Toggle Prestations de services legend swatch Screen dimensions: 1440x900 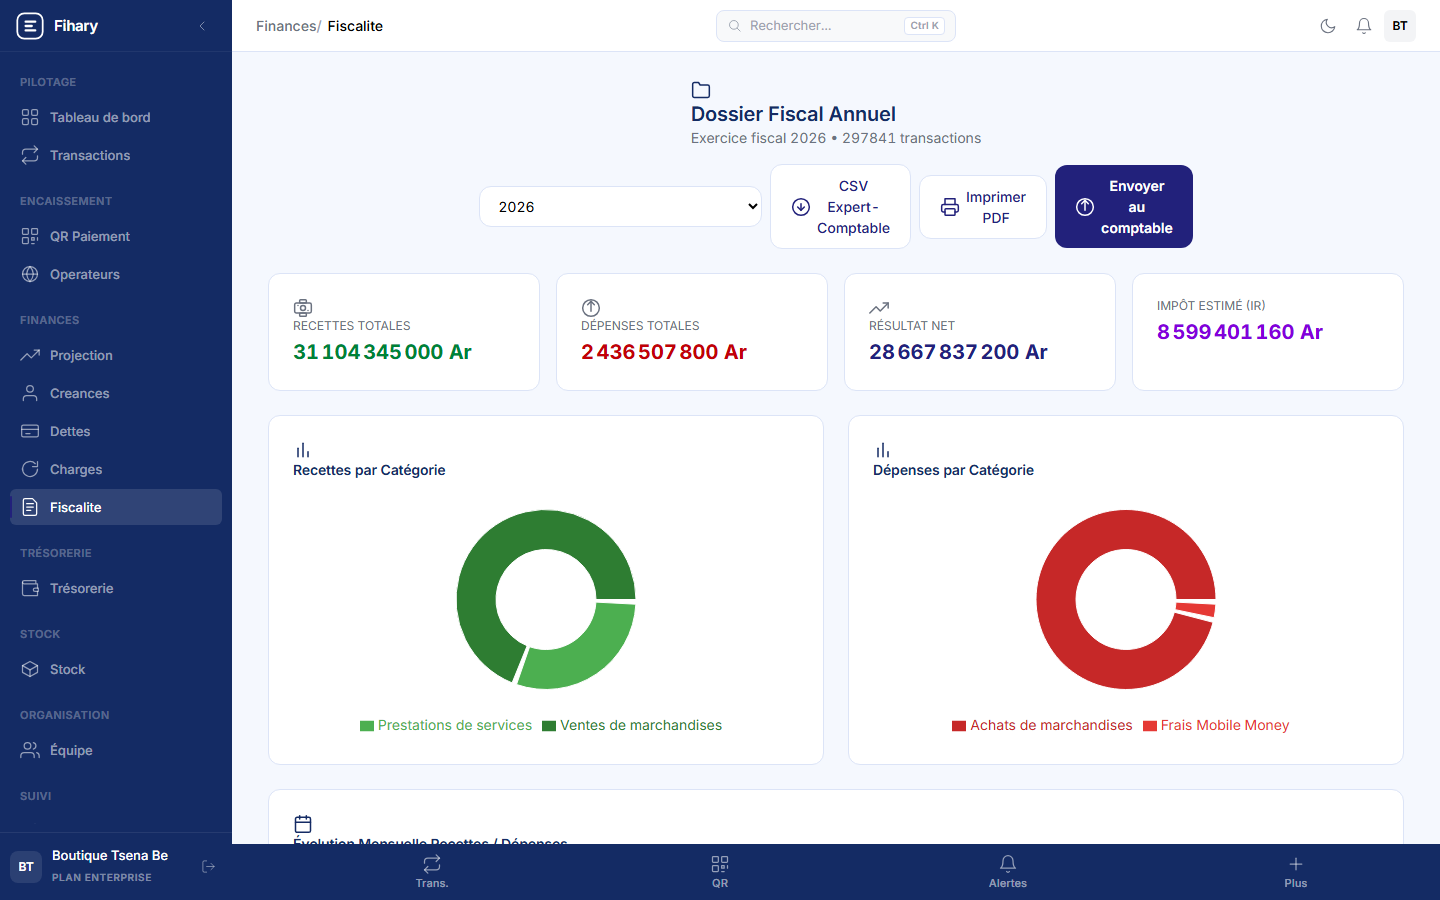pos(367,726)
